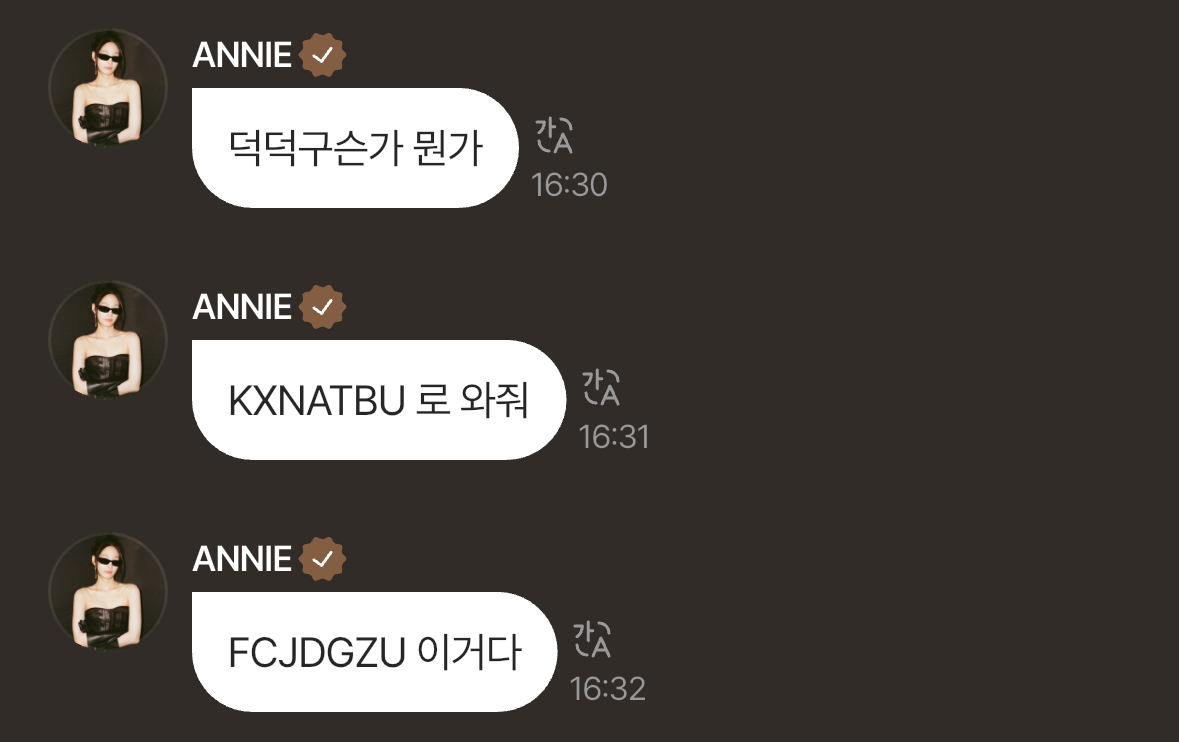Image resolution: width=1179 pixels, height=742 pixels.
Task: Select the 덕덕구슨가 뭔가 chat bubble
Action: [355, 147]
